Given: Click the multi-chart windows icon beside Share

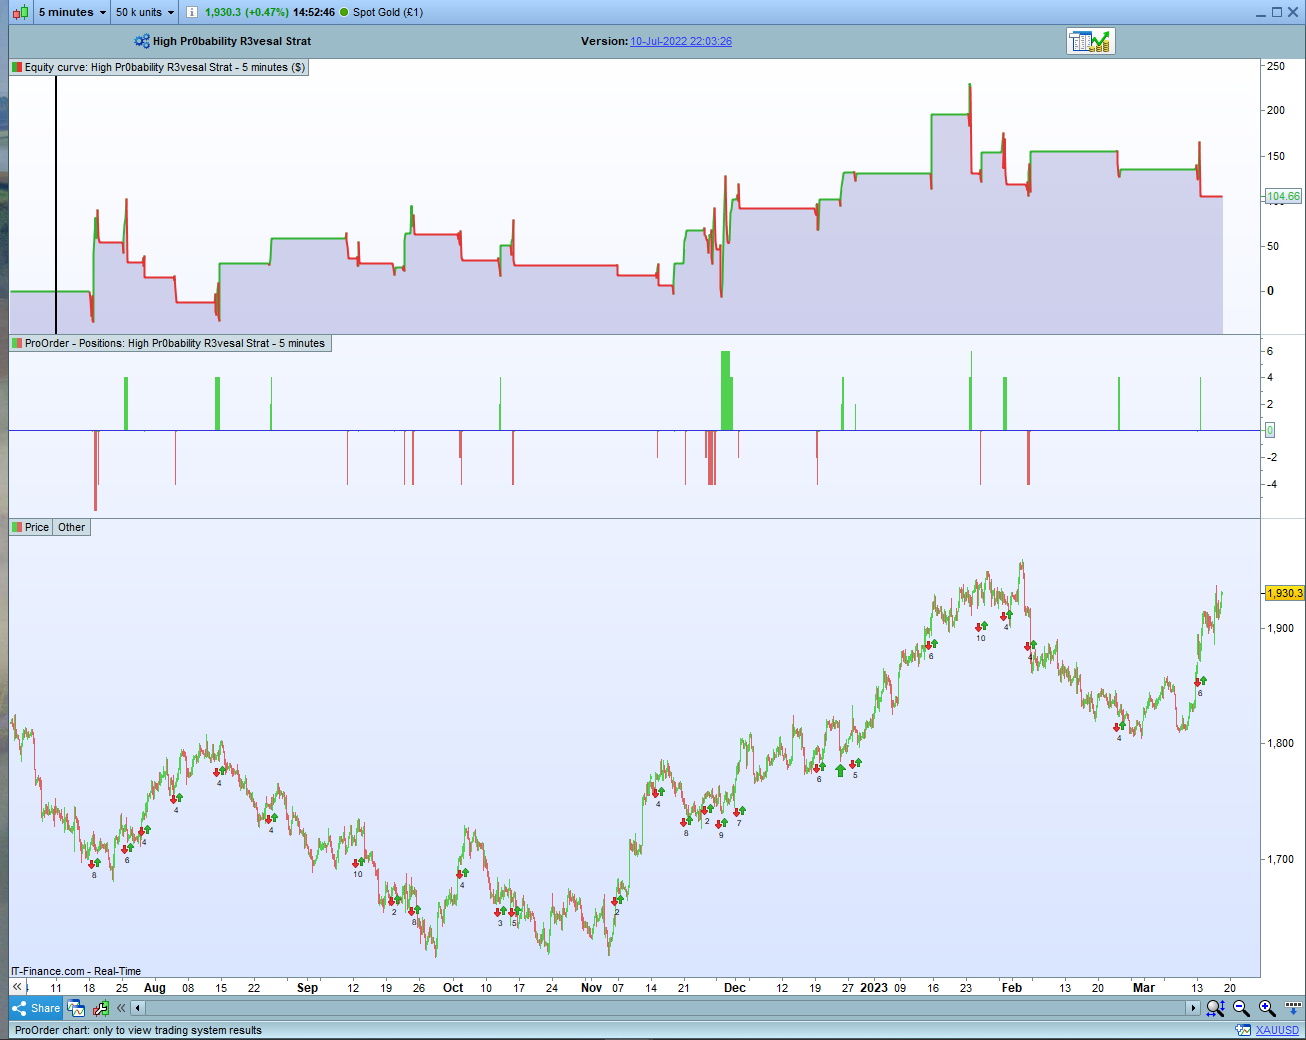Looking at the screenshot, I should click(77, 1008).
